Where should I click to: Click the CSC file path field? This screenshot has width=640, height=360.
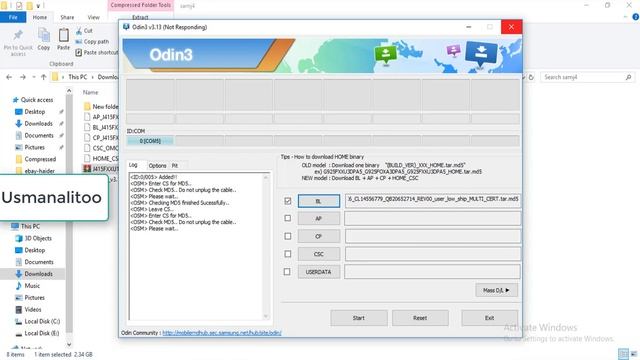pos(433,254)
